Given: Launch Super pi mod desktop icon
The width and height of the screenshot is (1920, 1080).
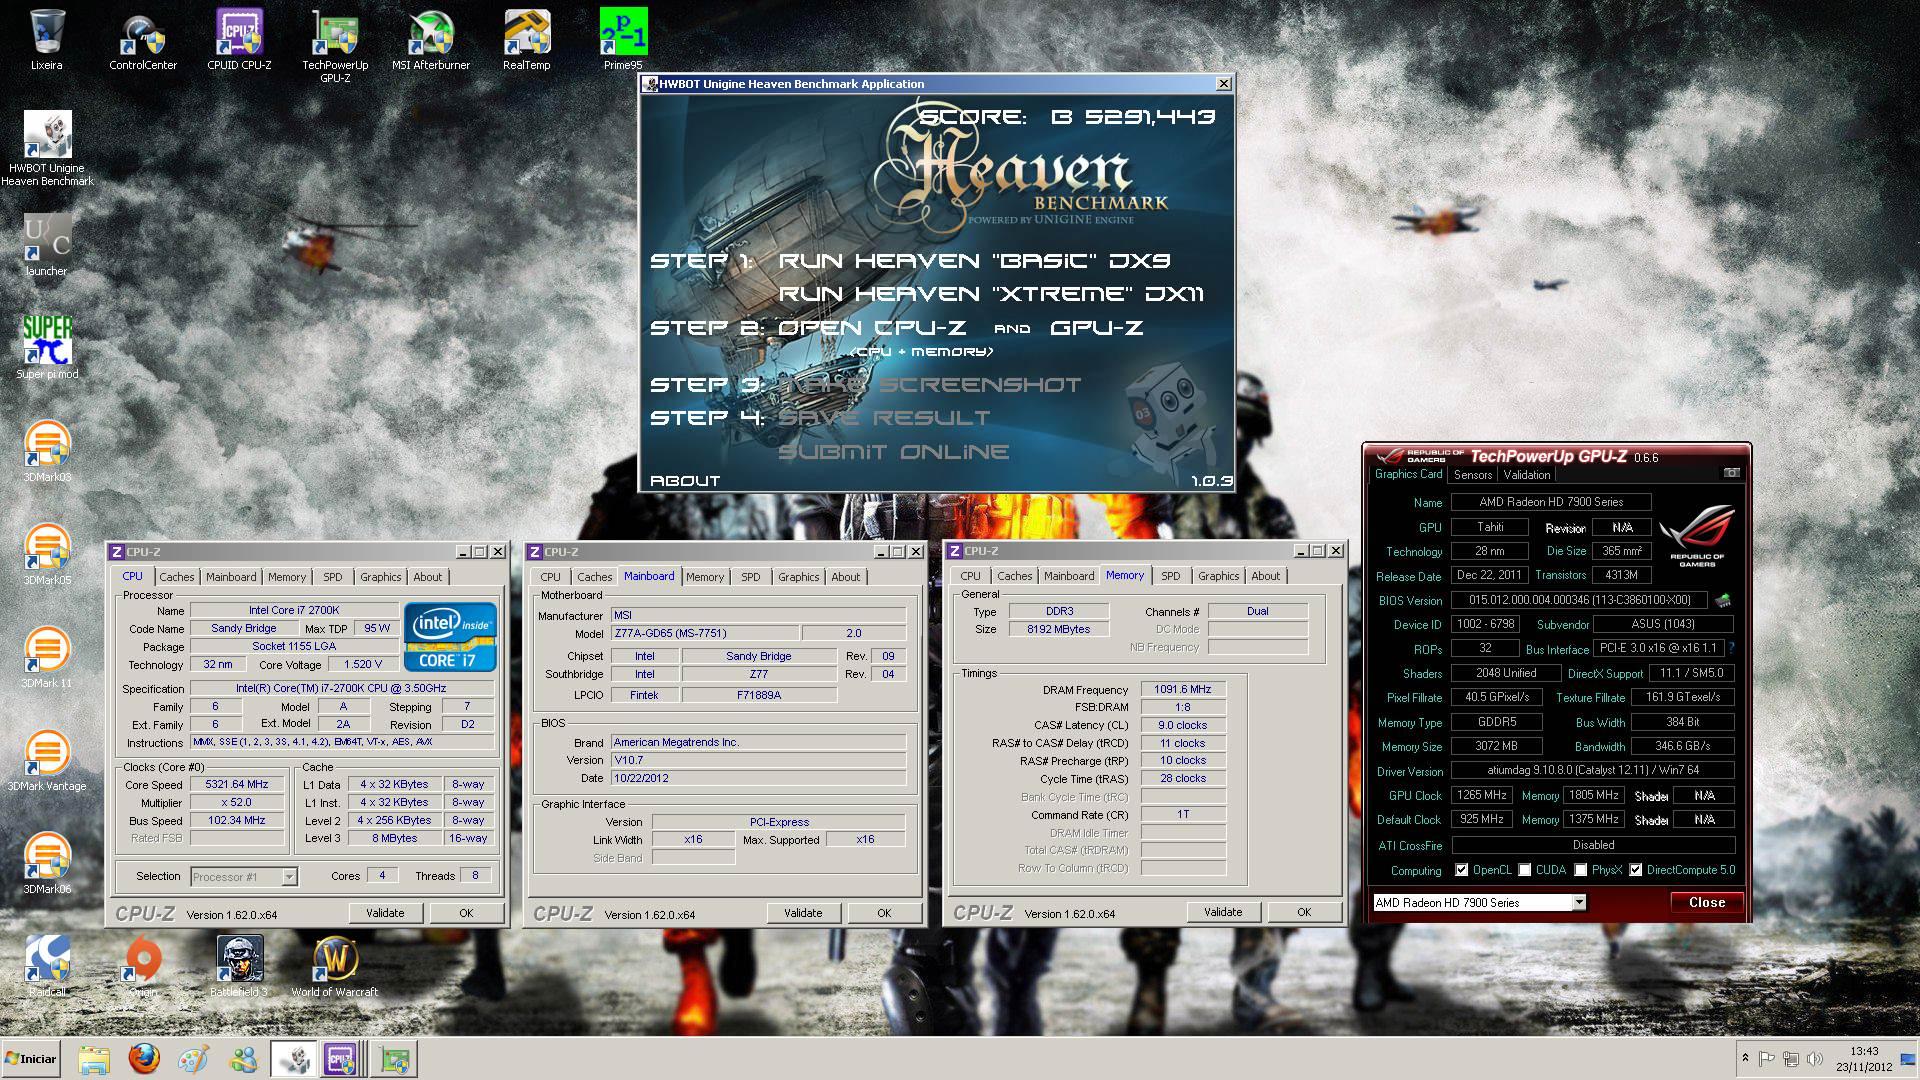Looking at the screenshot, I should click(x=47, y=348).
